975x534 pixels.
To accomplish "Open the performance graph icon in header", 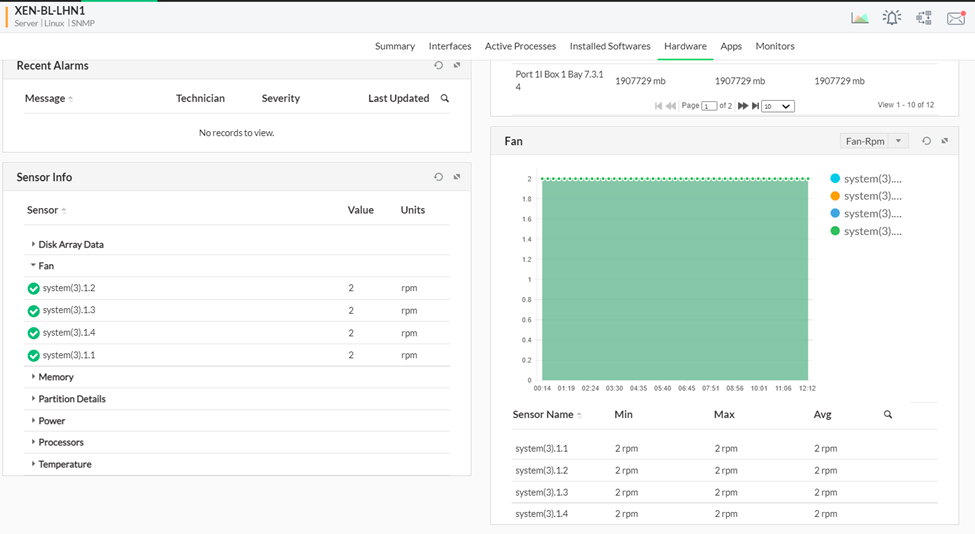I will point(859,17).
